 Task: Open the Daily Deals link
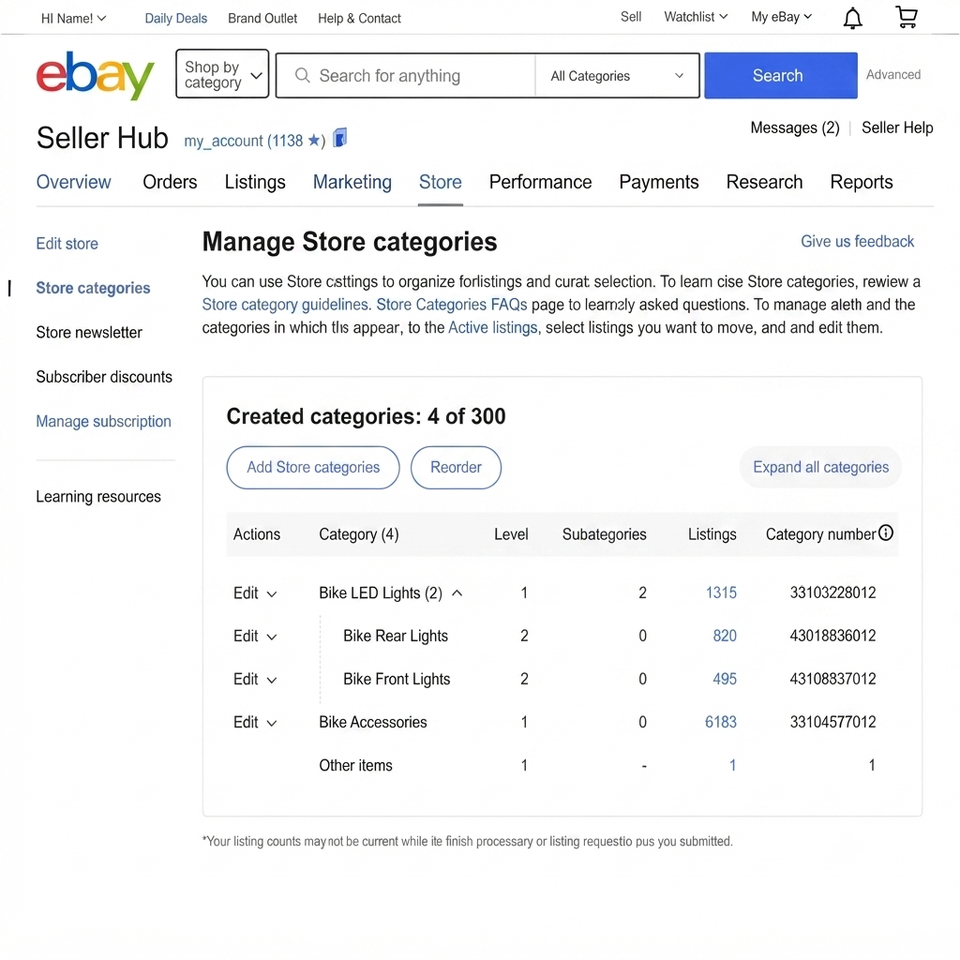(x=176, y=18)
